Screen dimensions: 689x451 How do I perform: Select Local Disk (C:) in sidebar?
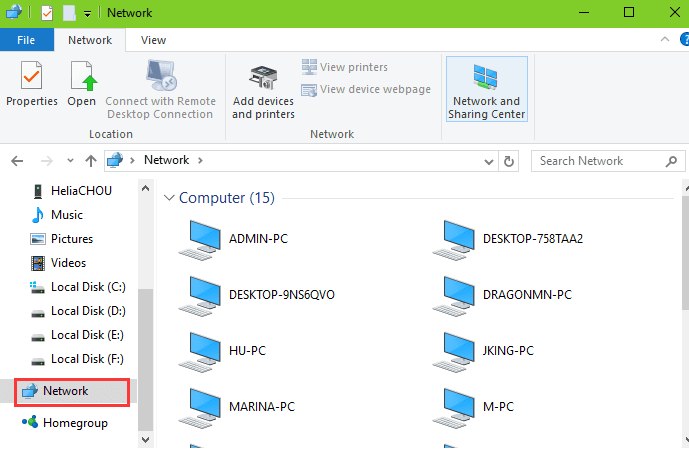click(87, 287)
